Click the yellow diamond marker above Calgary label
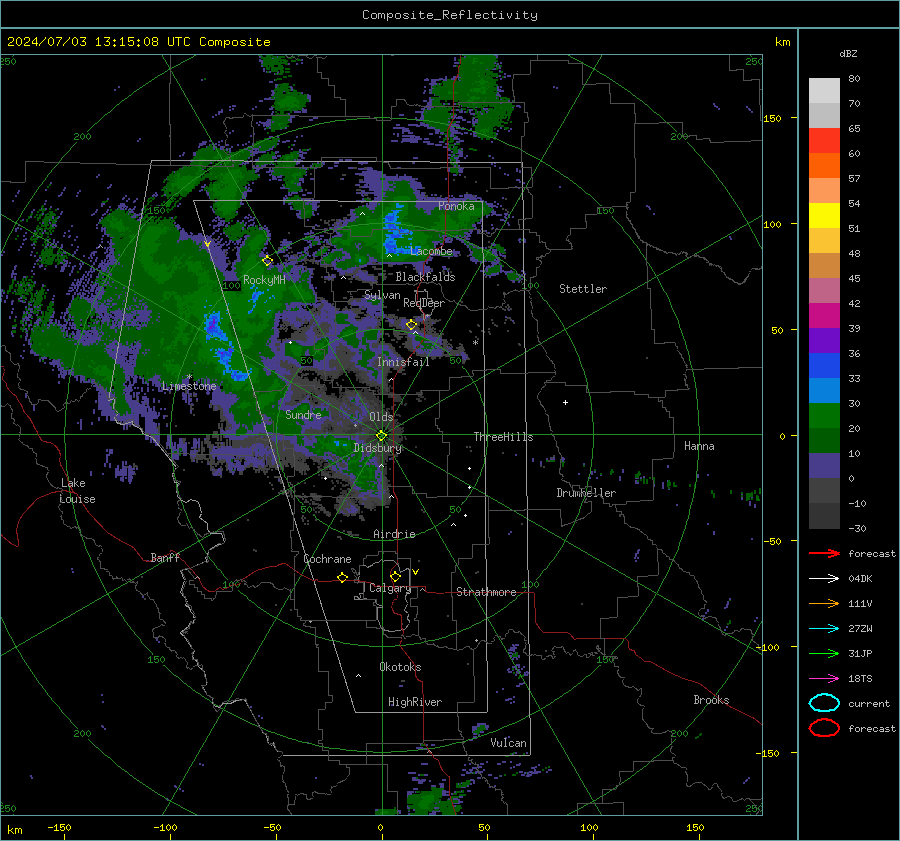Viewport: 900px width, 841px height. pos(395,576)
